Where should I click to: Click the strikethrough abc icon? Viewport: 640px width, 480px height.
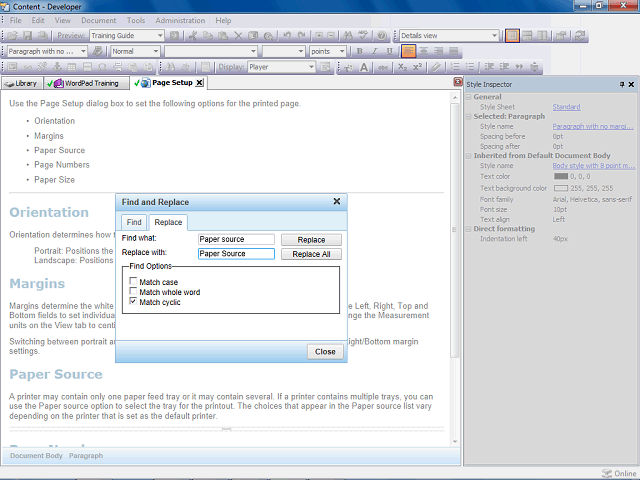pyautogui.click(x=383, y=67)
